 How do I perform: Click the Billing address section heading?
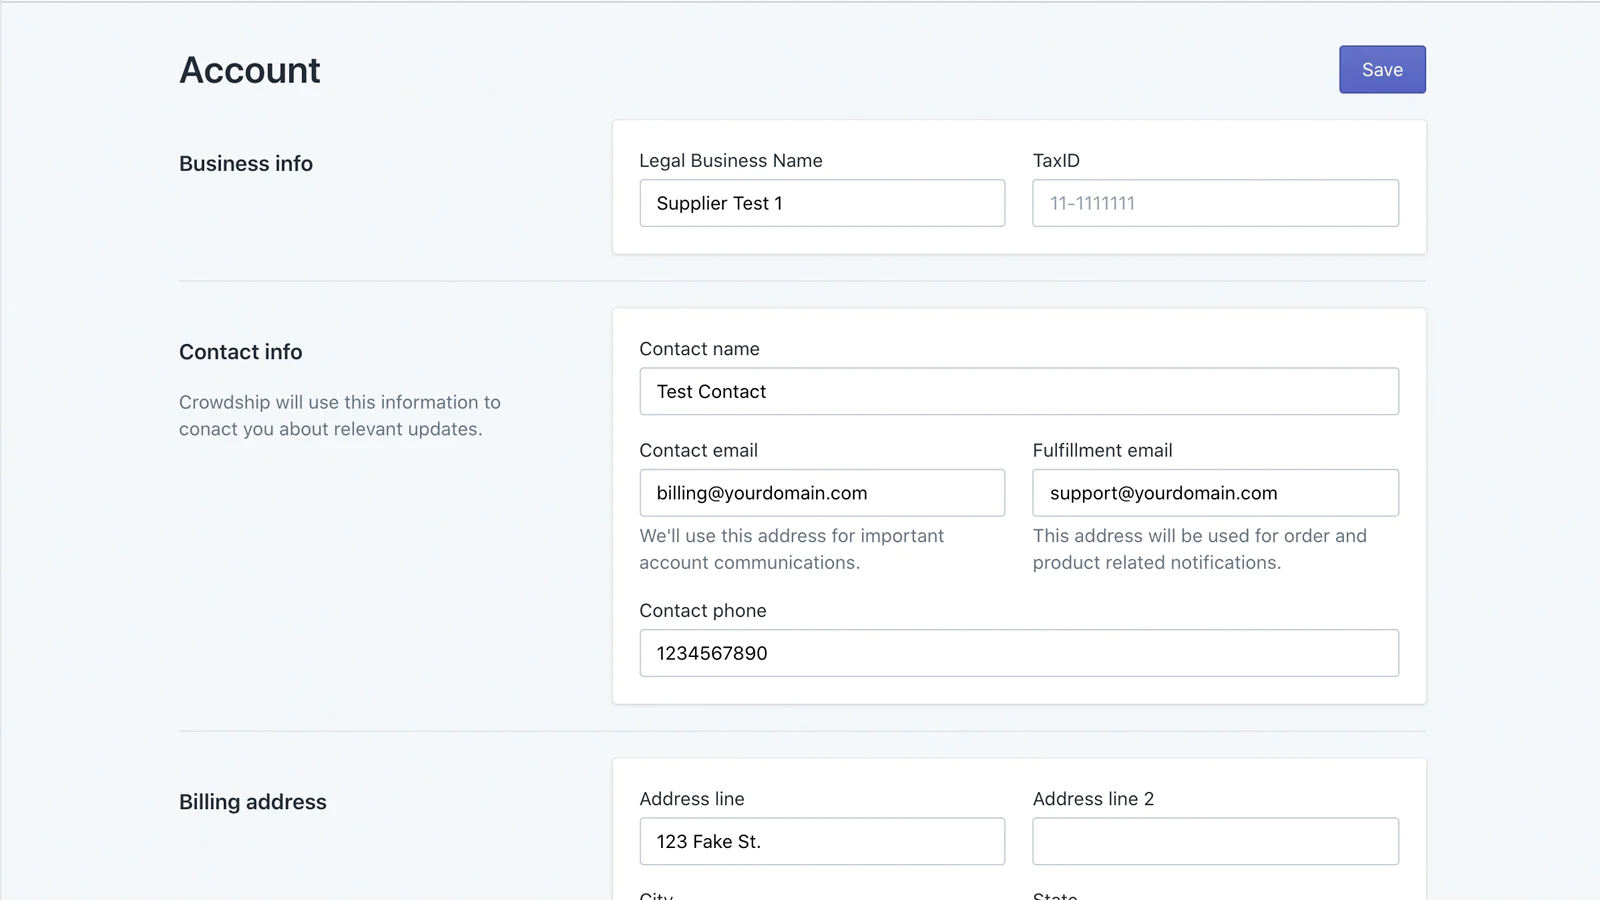click(x=253, y=802)
